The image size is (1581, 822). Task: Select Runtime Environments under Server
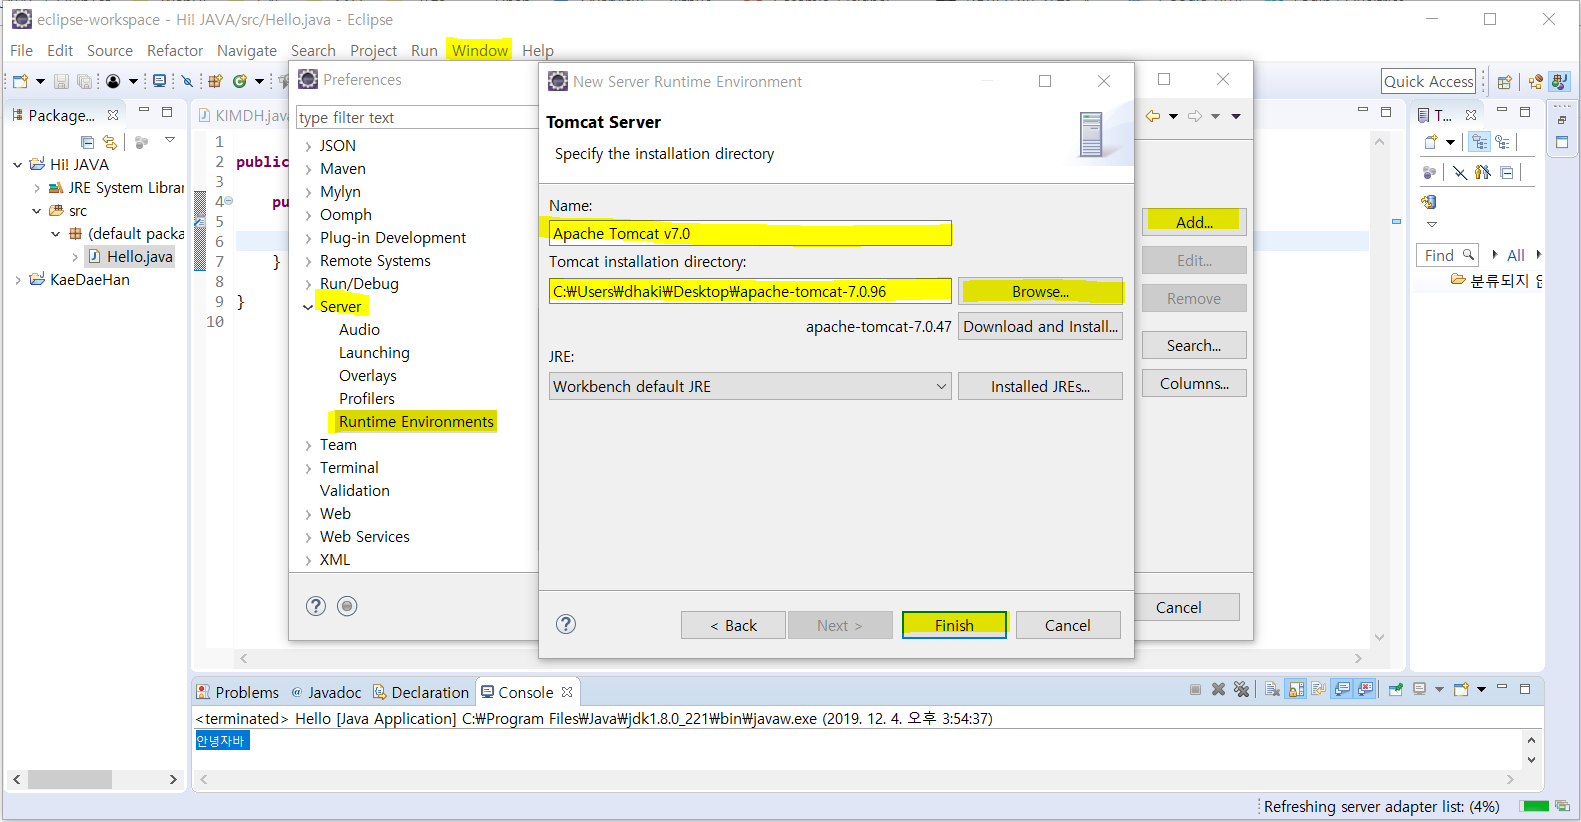416,422
